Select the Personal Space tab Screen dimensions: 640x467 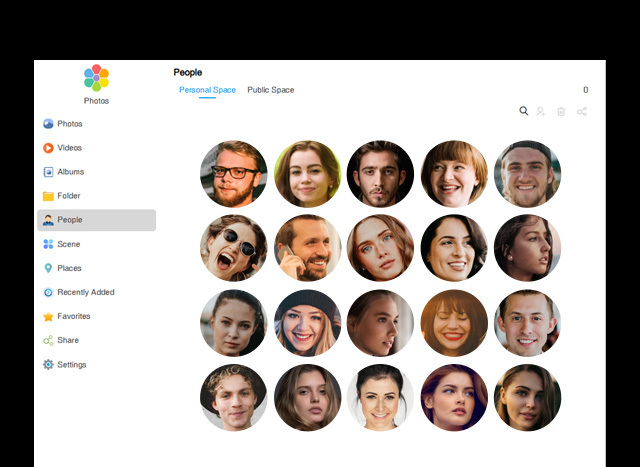click(207, 90)
